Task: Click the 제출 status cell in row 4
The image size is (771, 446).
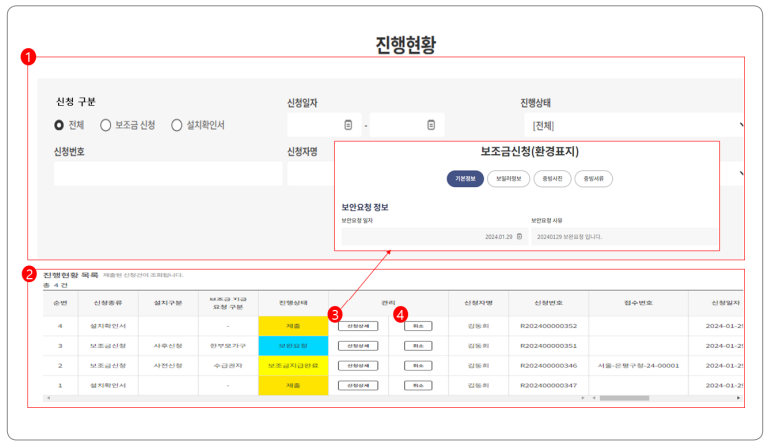Action: 293,326
